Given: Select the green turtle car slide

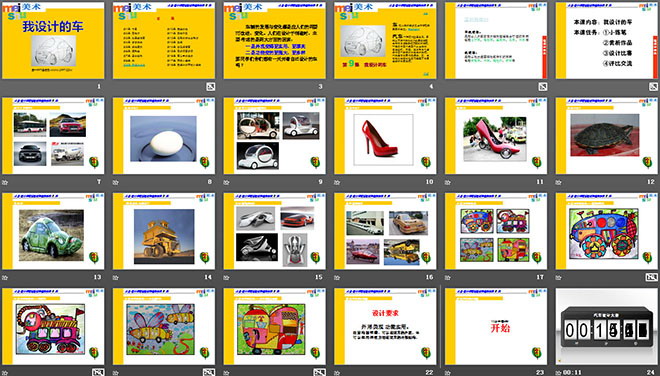Looking at the screenshot, I should coord(53,231).
